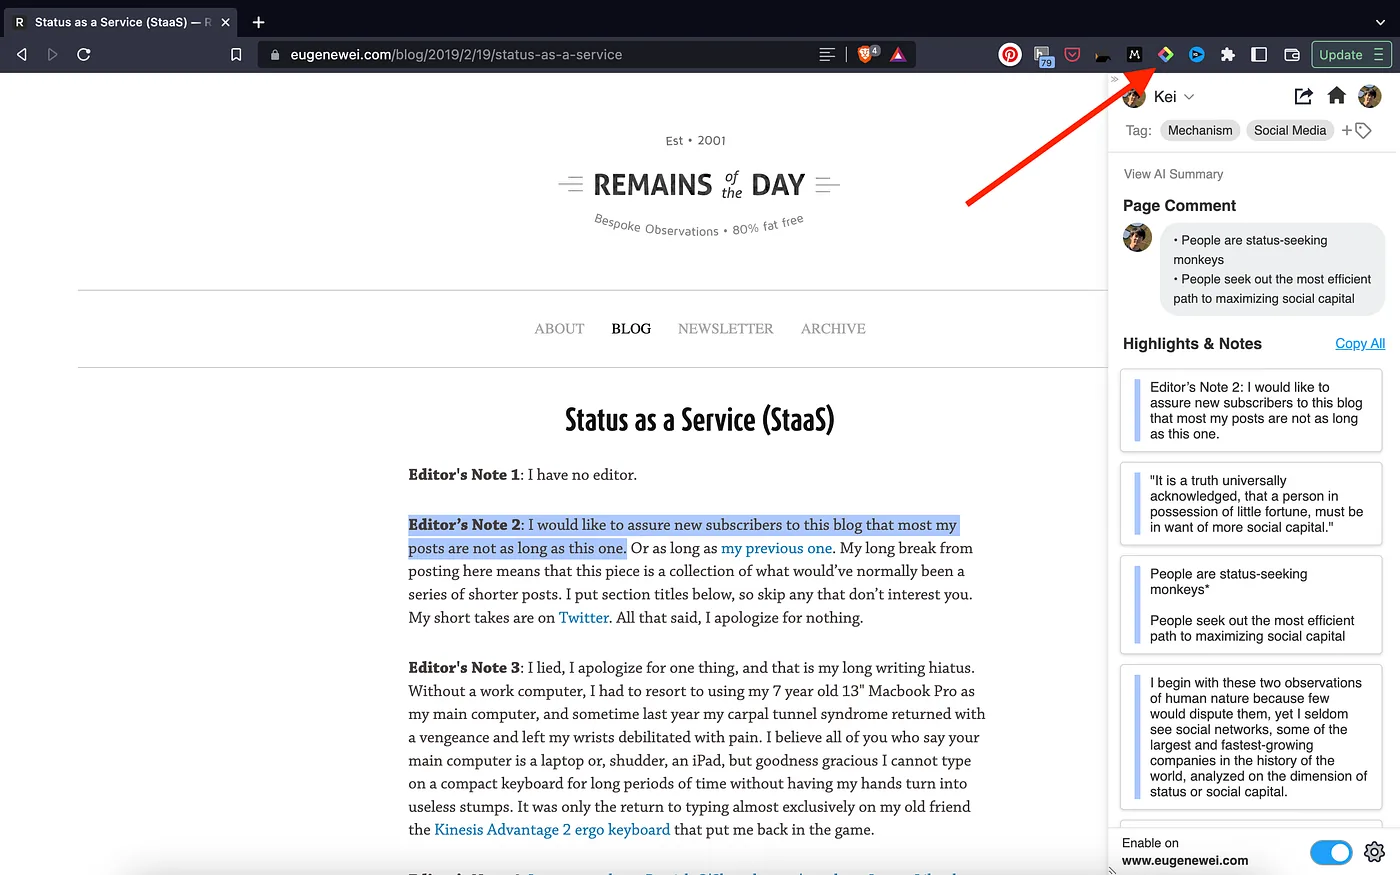
Task: Open the Extensions puzzle menu
Action: point(1228,55)
